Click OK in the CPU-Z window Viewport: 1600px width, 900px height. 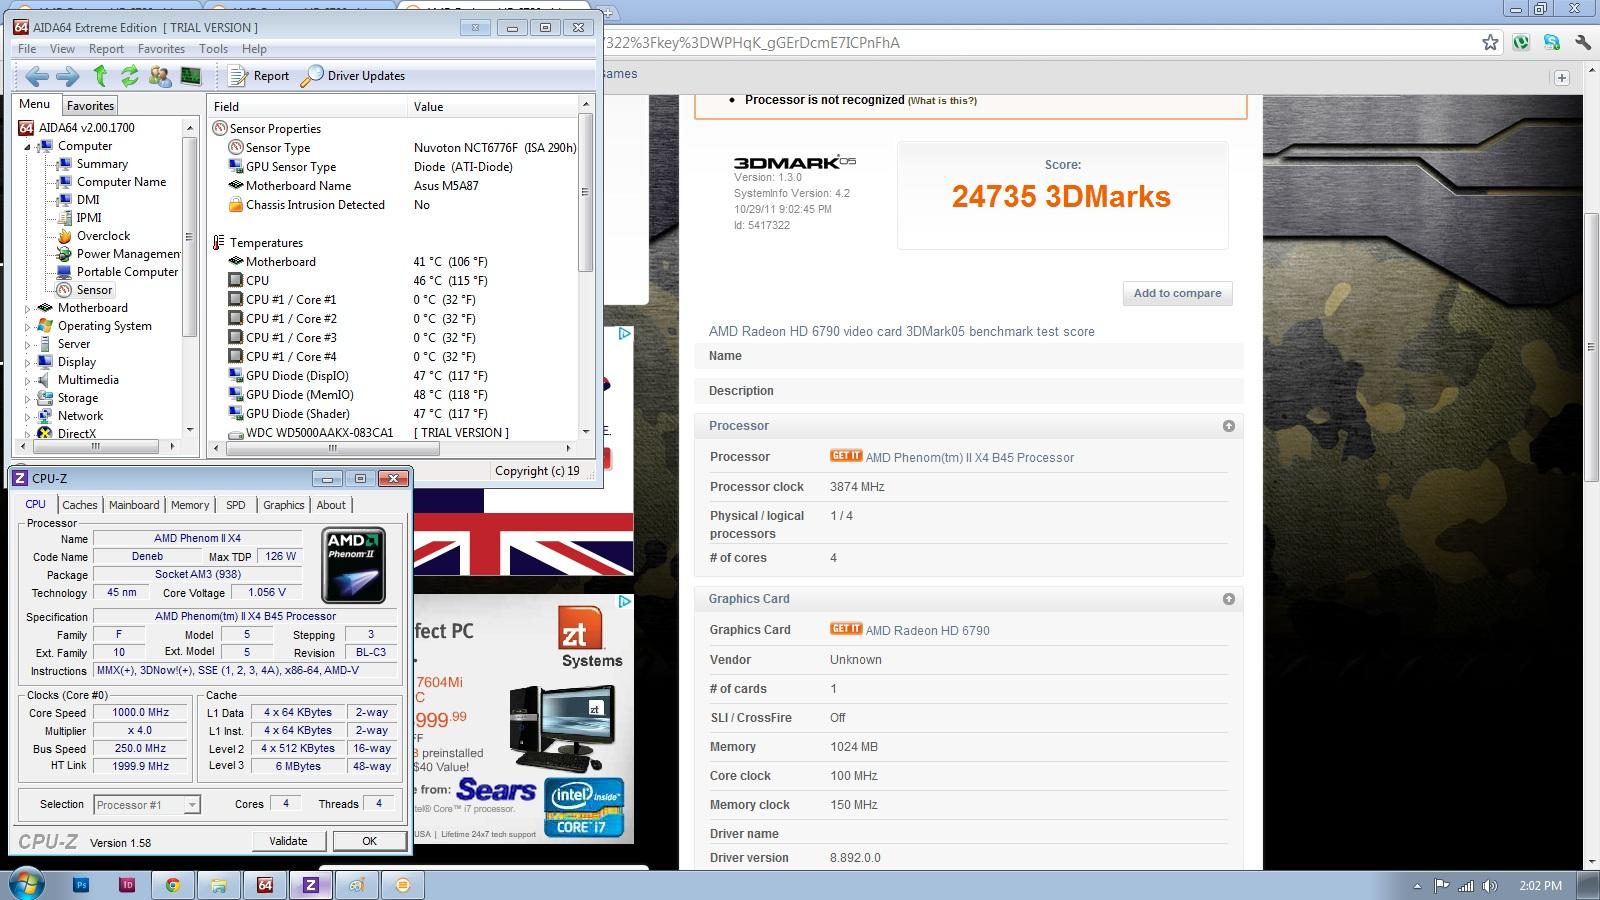369,841
